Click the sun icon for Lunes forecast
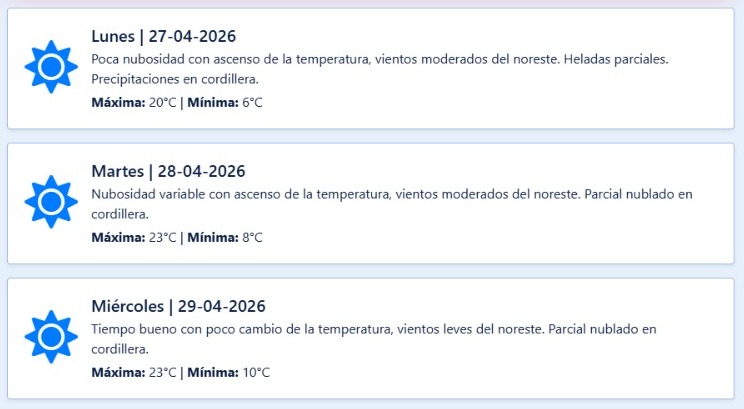This screenshot has height=409, width=744. 50,68
